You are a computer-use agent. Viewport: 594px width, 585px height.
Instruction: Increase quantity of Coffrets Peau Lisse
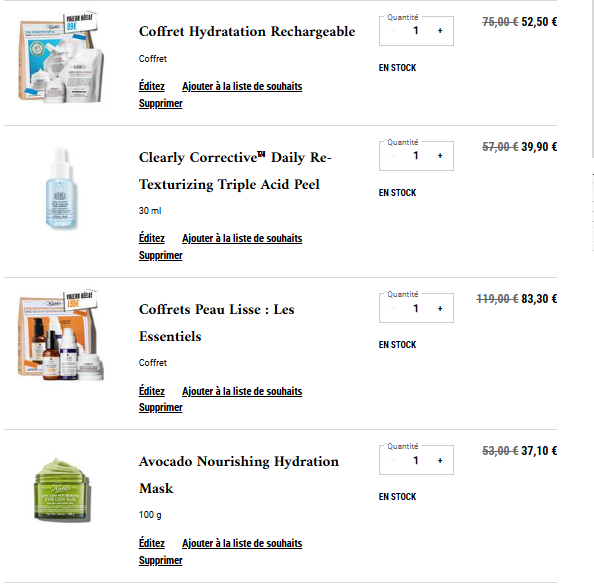(440, 309)
